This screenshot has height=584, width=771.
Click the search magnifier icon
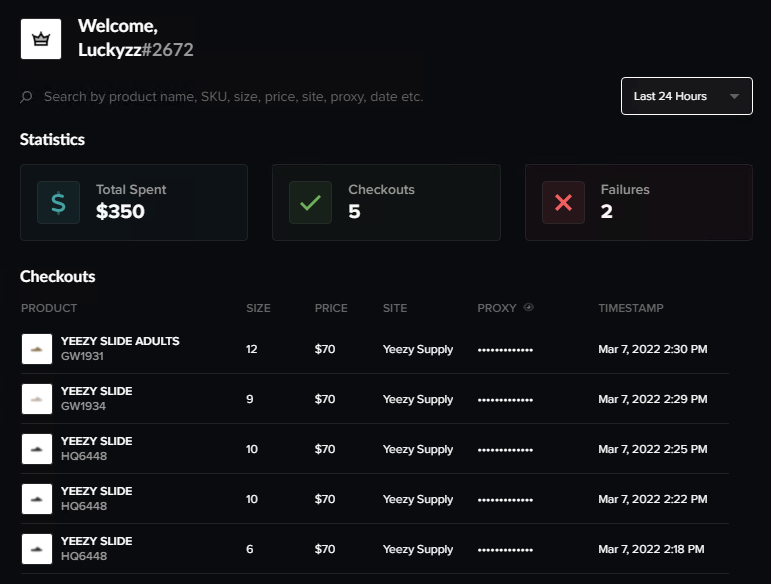click(27, 97)
